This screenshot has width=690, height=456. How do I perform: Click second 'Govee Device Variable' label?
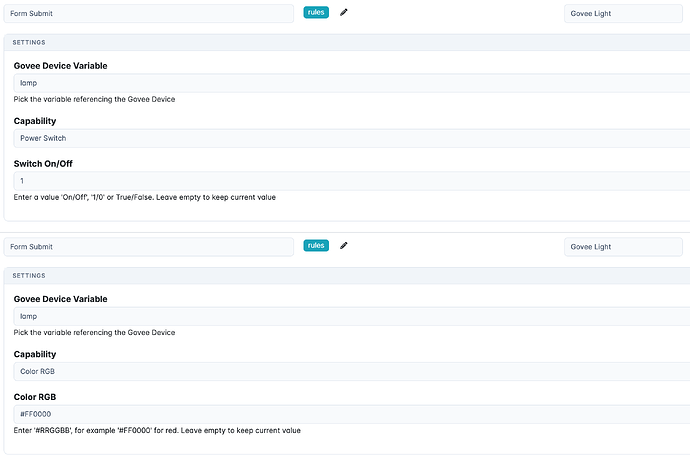click(x=60, y=299)
